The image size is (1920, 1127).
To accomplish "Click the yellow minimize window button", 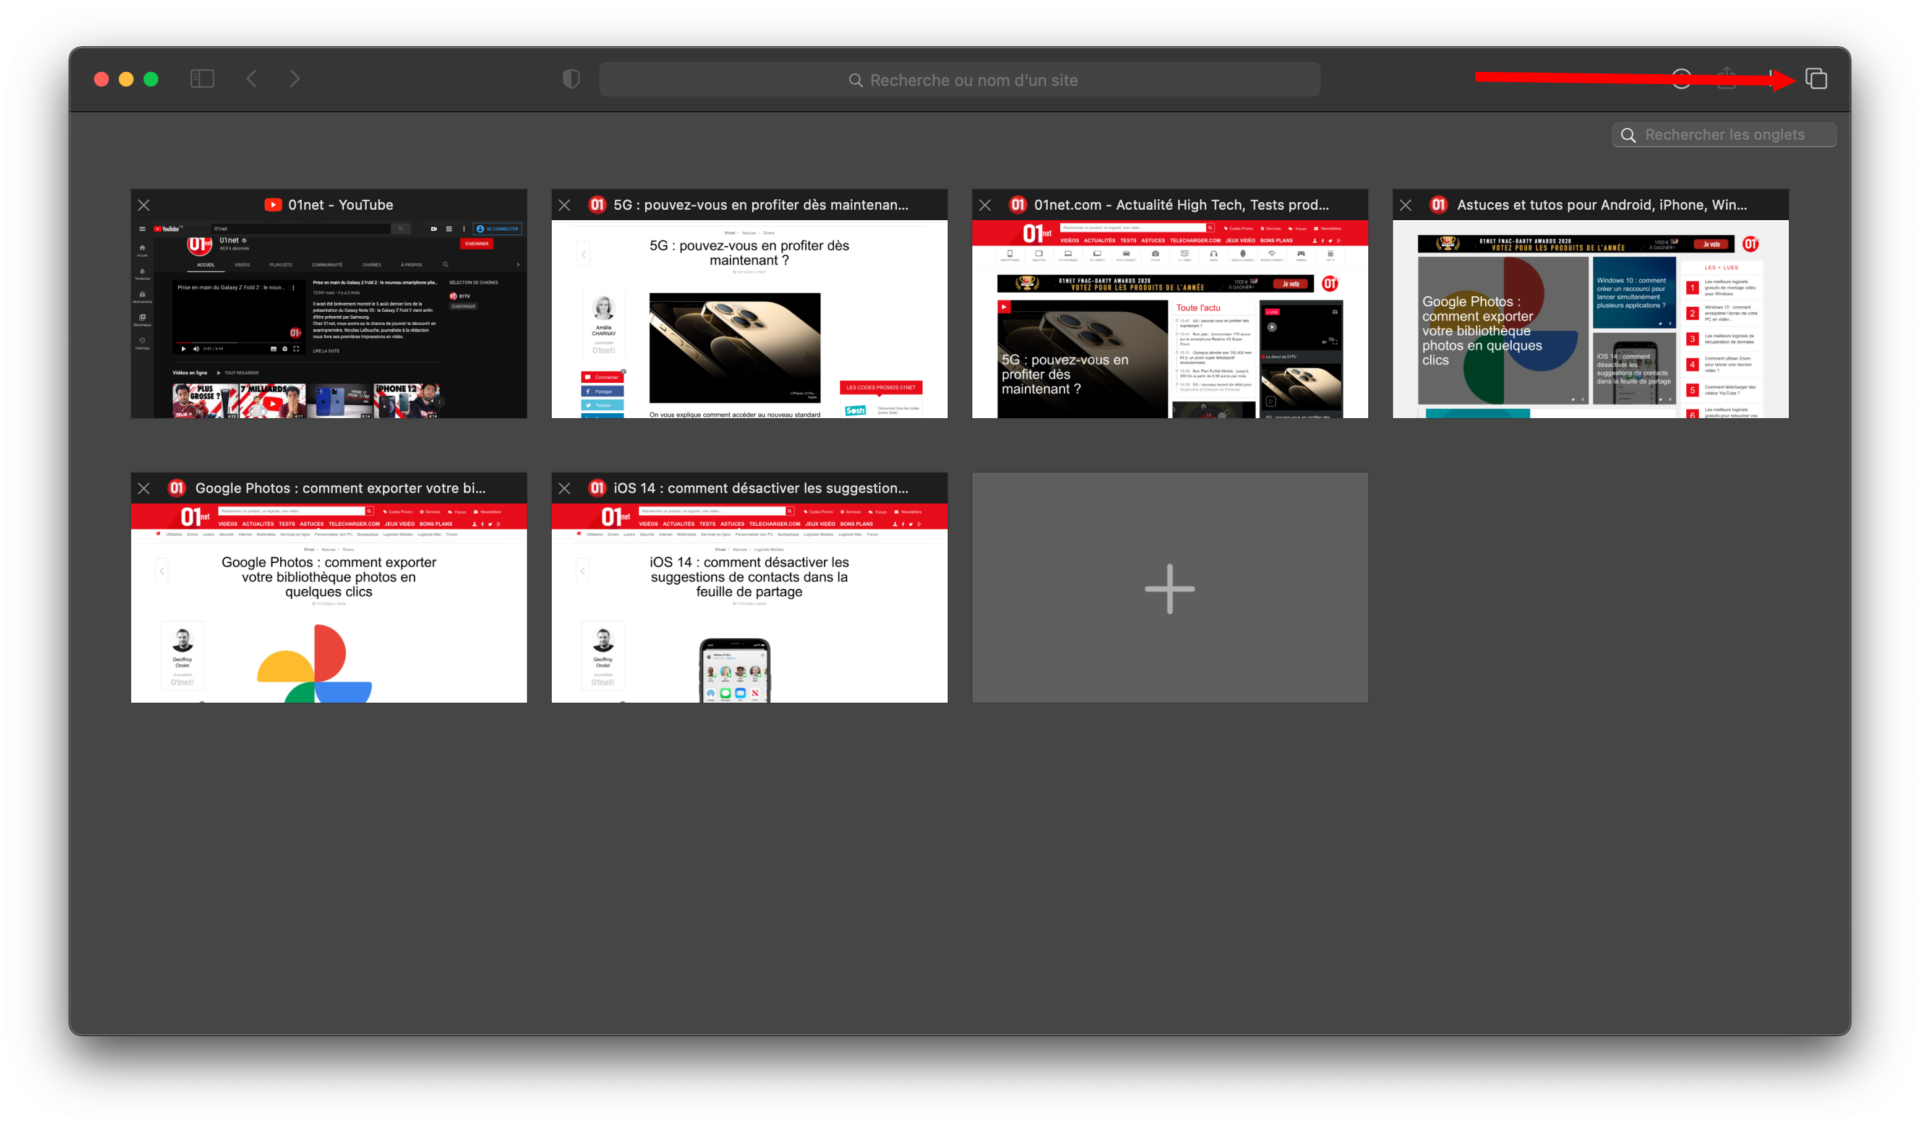I will (x=126, y=79).
